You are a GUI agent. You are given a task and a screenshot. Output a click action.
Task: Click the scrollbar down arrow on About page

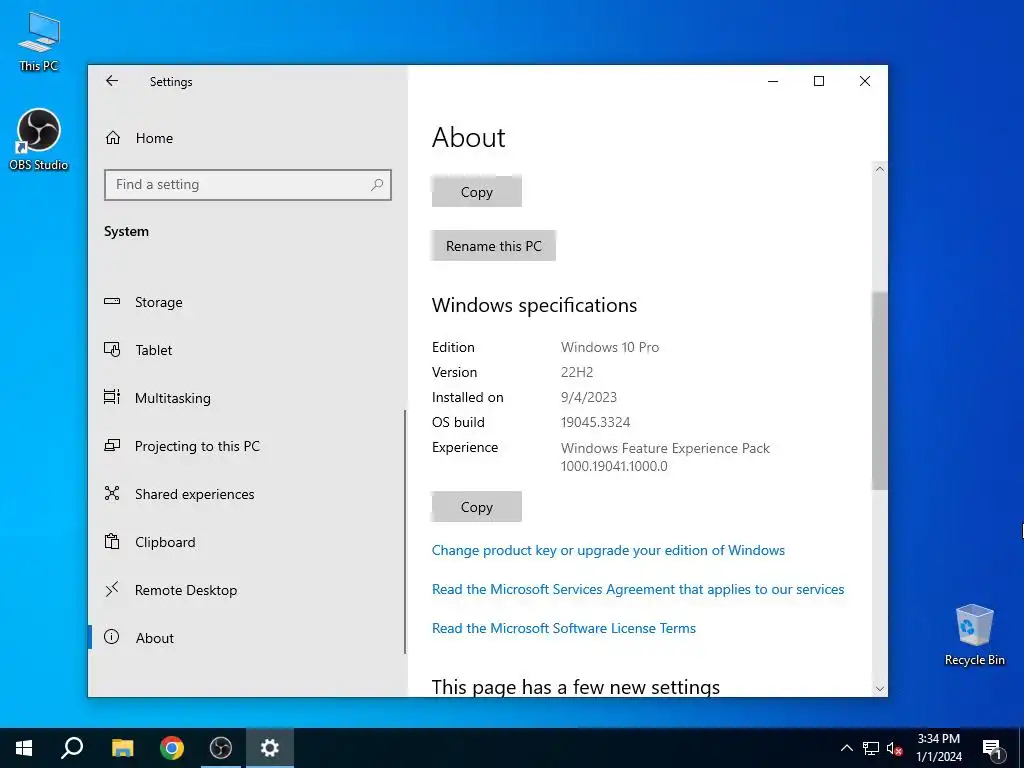click(x=880, y=688)
